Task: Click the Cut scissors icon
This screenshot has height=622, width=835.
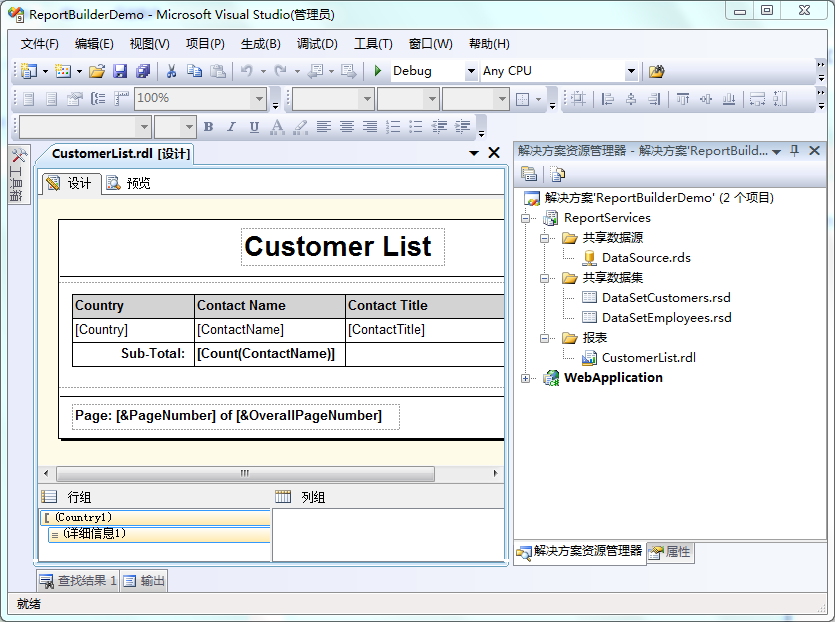Action: click(171, 71)
